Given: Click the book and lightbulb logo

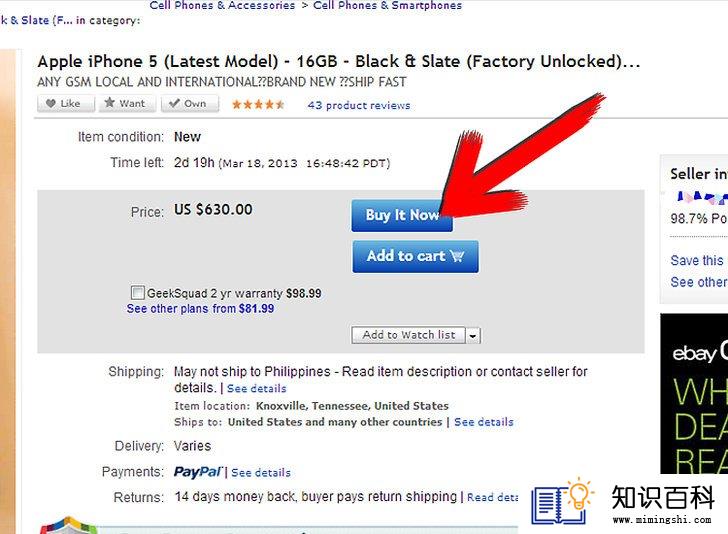Looking at the screenshot, I should [x=563, y=502].
